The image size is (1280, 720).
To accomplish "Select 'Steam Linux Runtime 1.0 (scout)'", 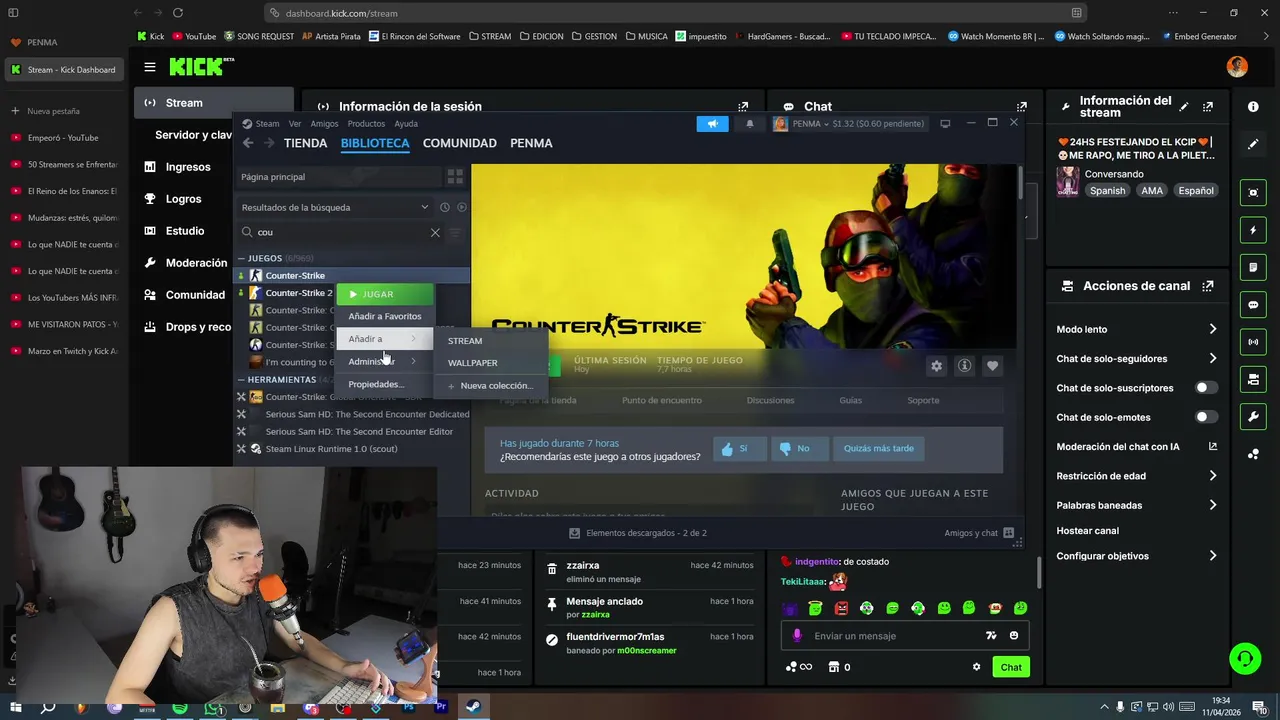I will click(x=331, y=449).
